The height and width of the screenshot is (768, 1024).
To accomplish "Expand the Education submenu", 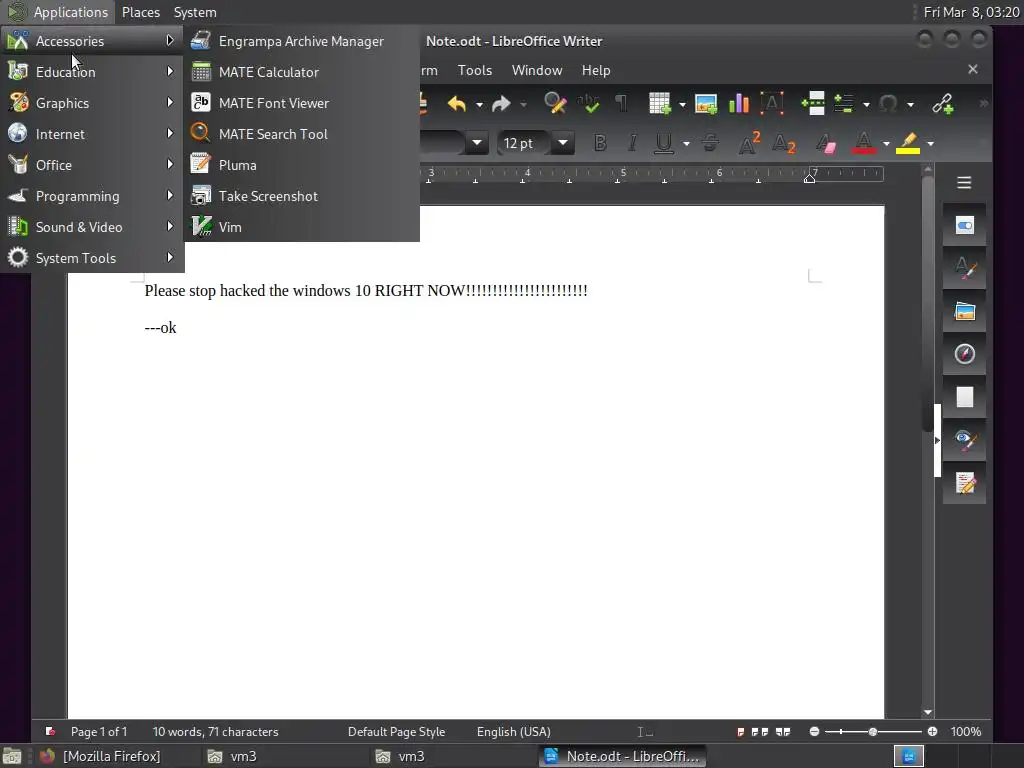I will tap(92, 72).
